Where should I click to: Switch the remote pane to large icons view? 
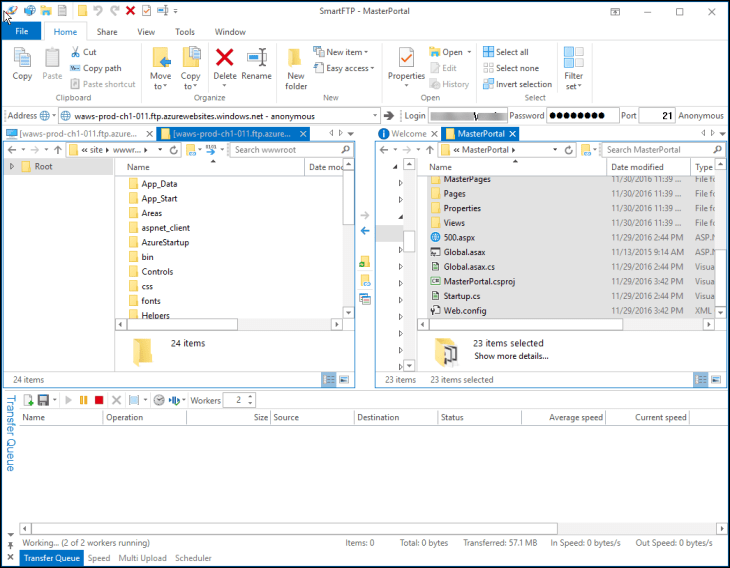coord(344,380)
